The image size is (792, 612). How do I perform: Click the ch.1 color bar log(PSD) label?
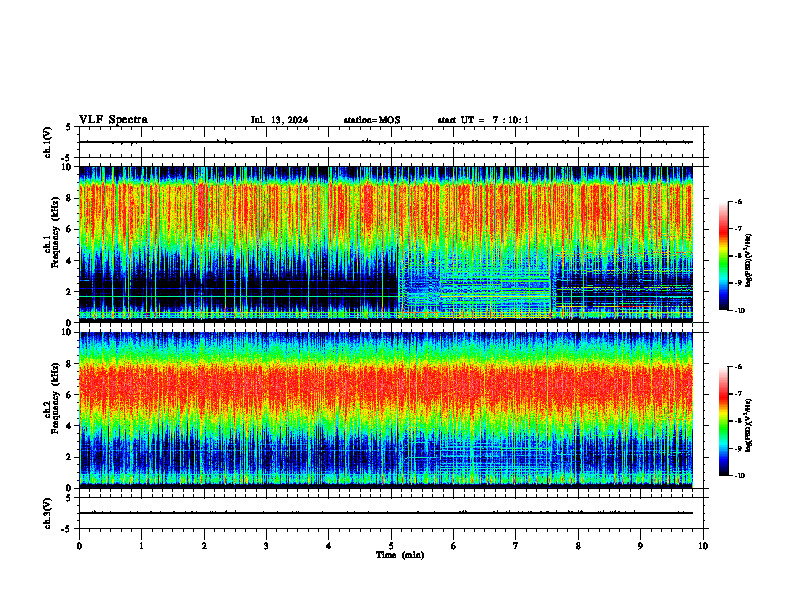[x=749, y=261]
